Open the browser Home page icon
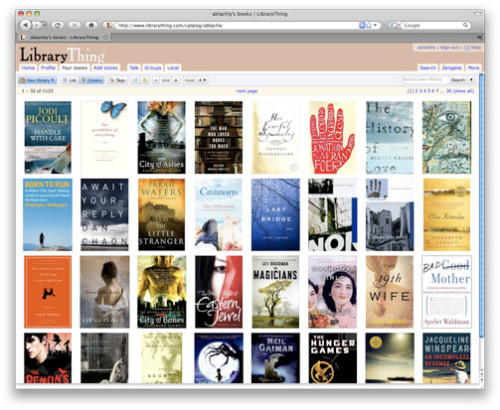 pyautogui.click(x=91, y=25)
